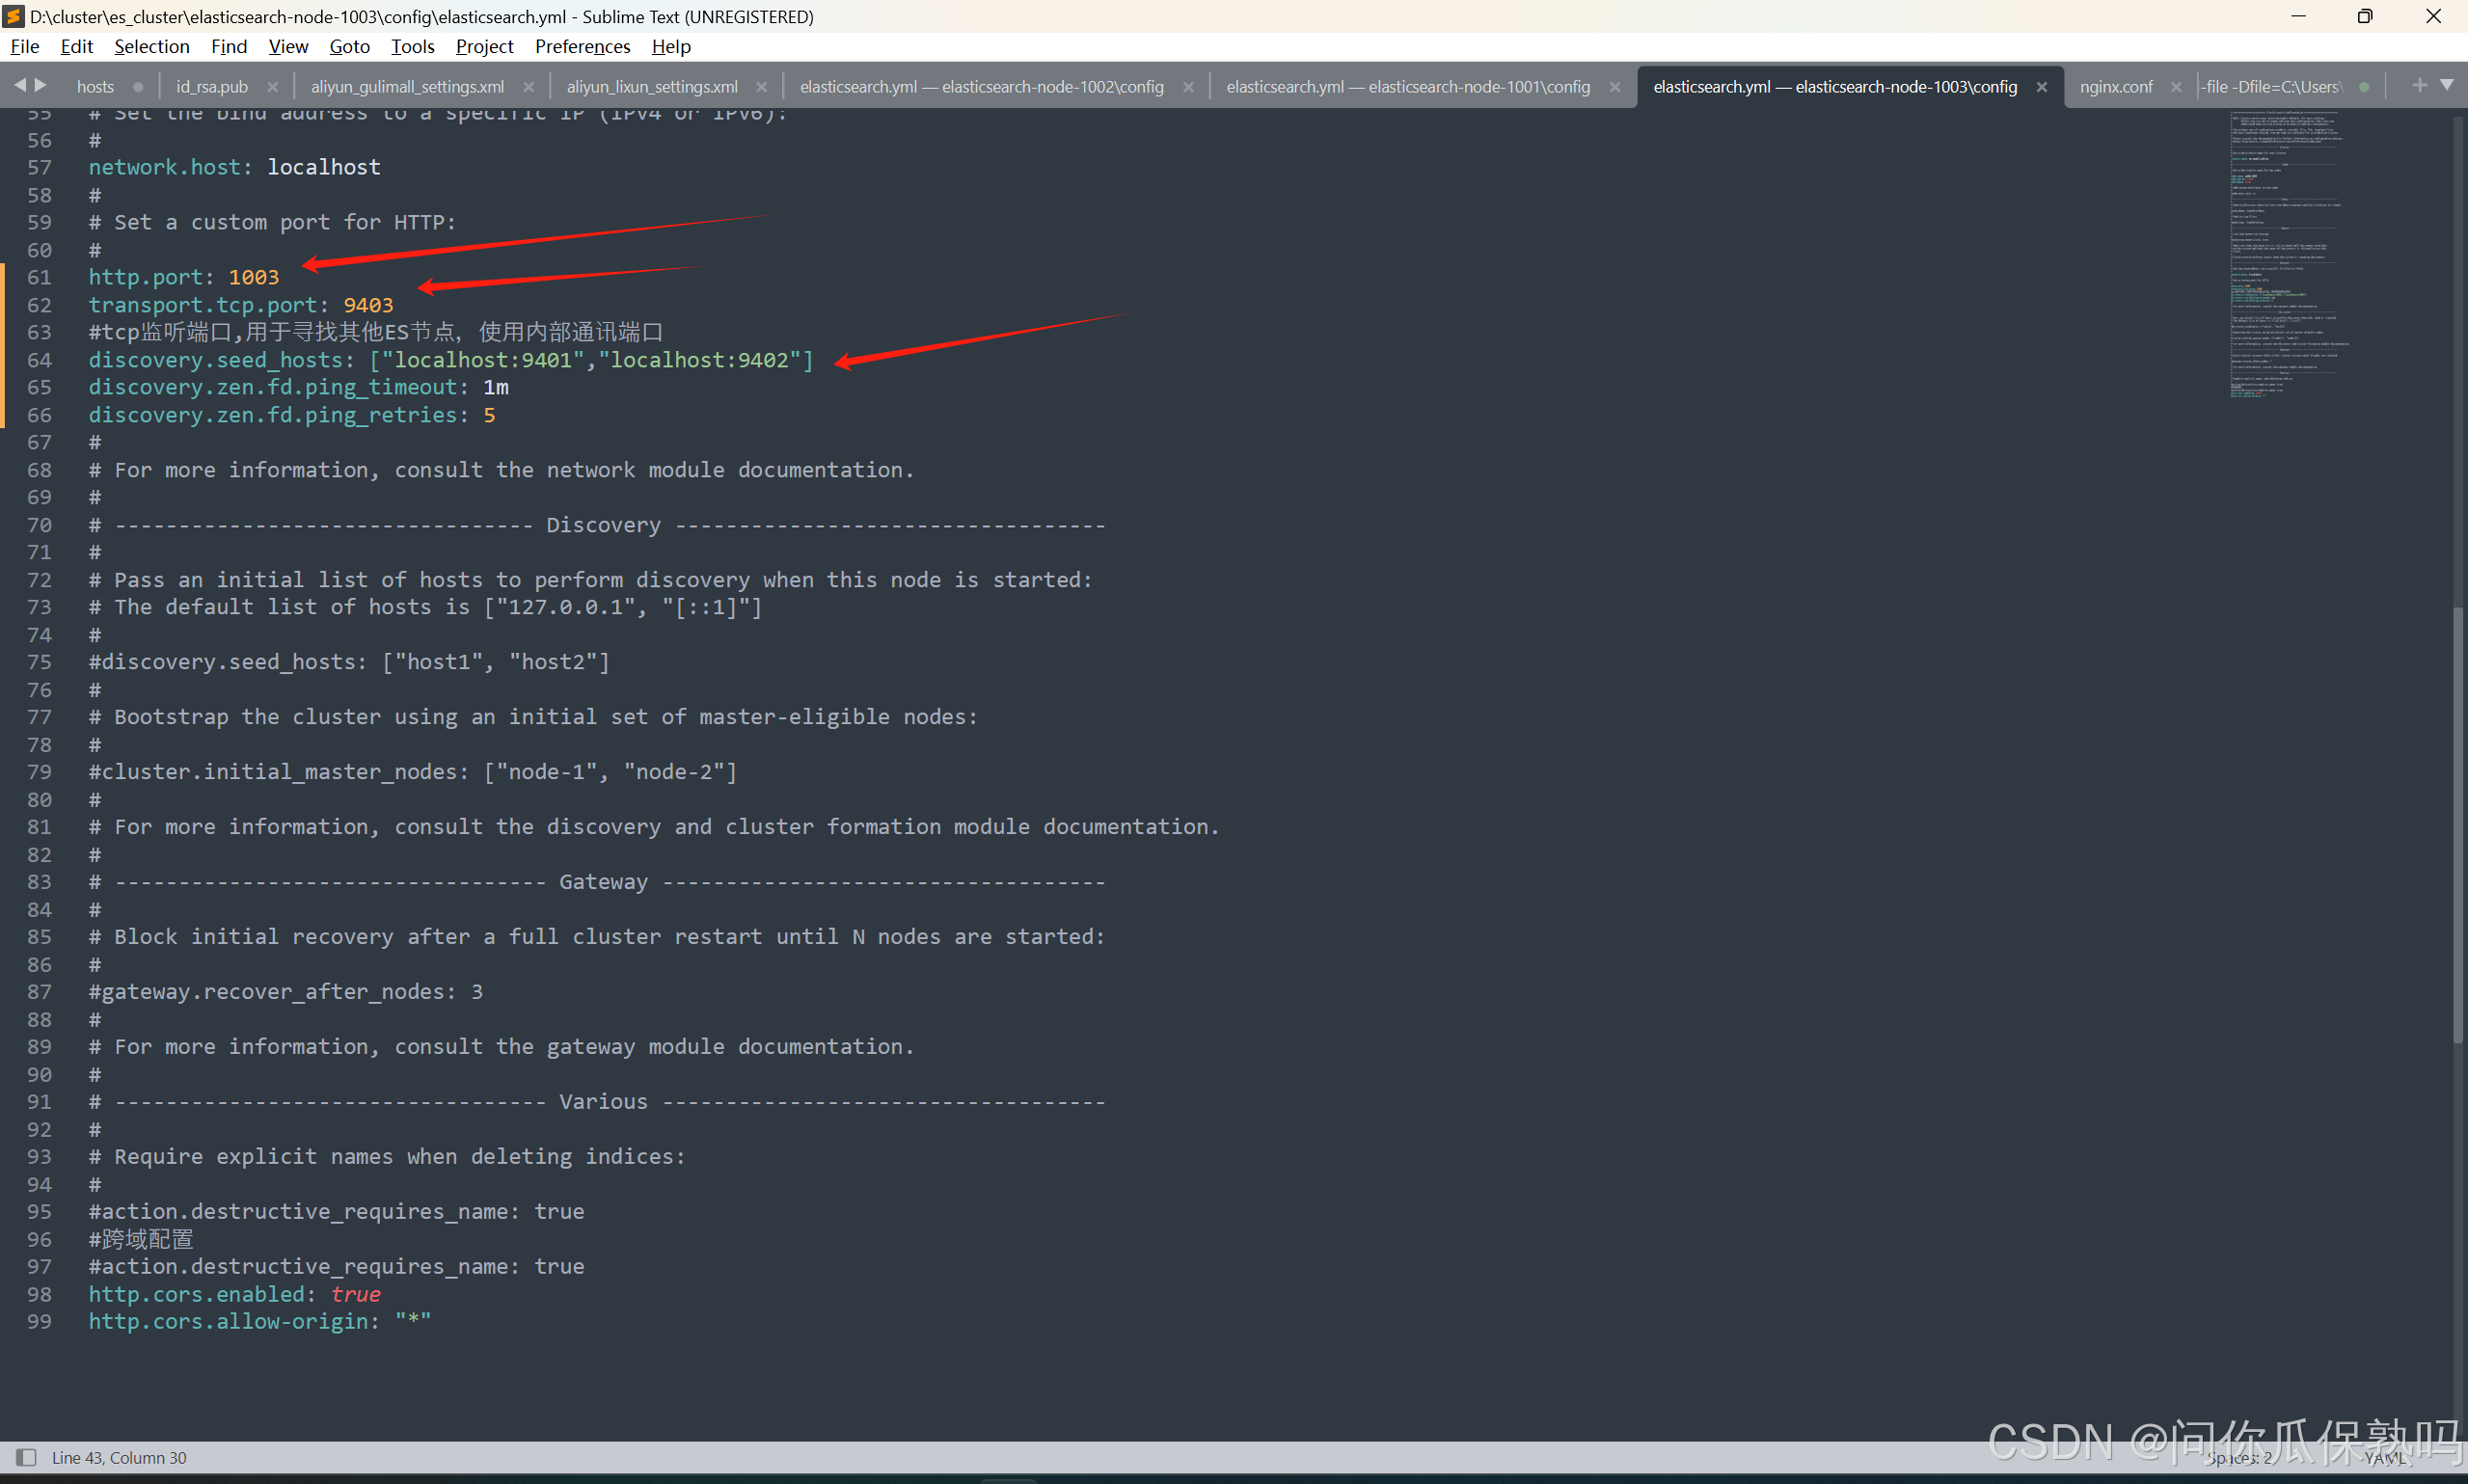Open the tab list dropdown arrow
Viewport: 2468px width, 1484px height.
click(x=2447, y=85)
